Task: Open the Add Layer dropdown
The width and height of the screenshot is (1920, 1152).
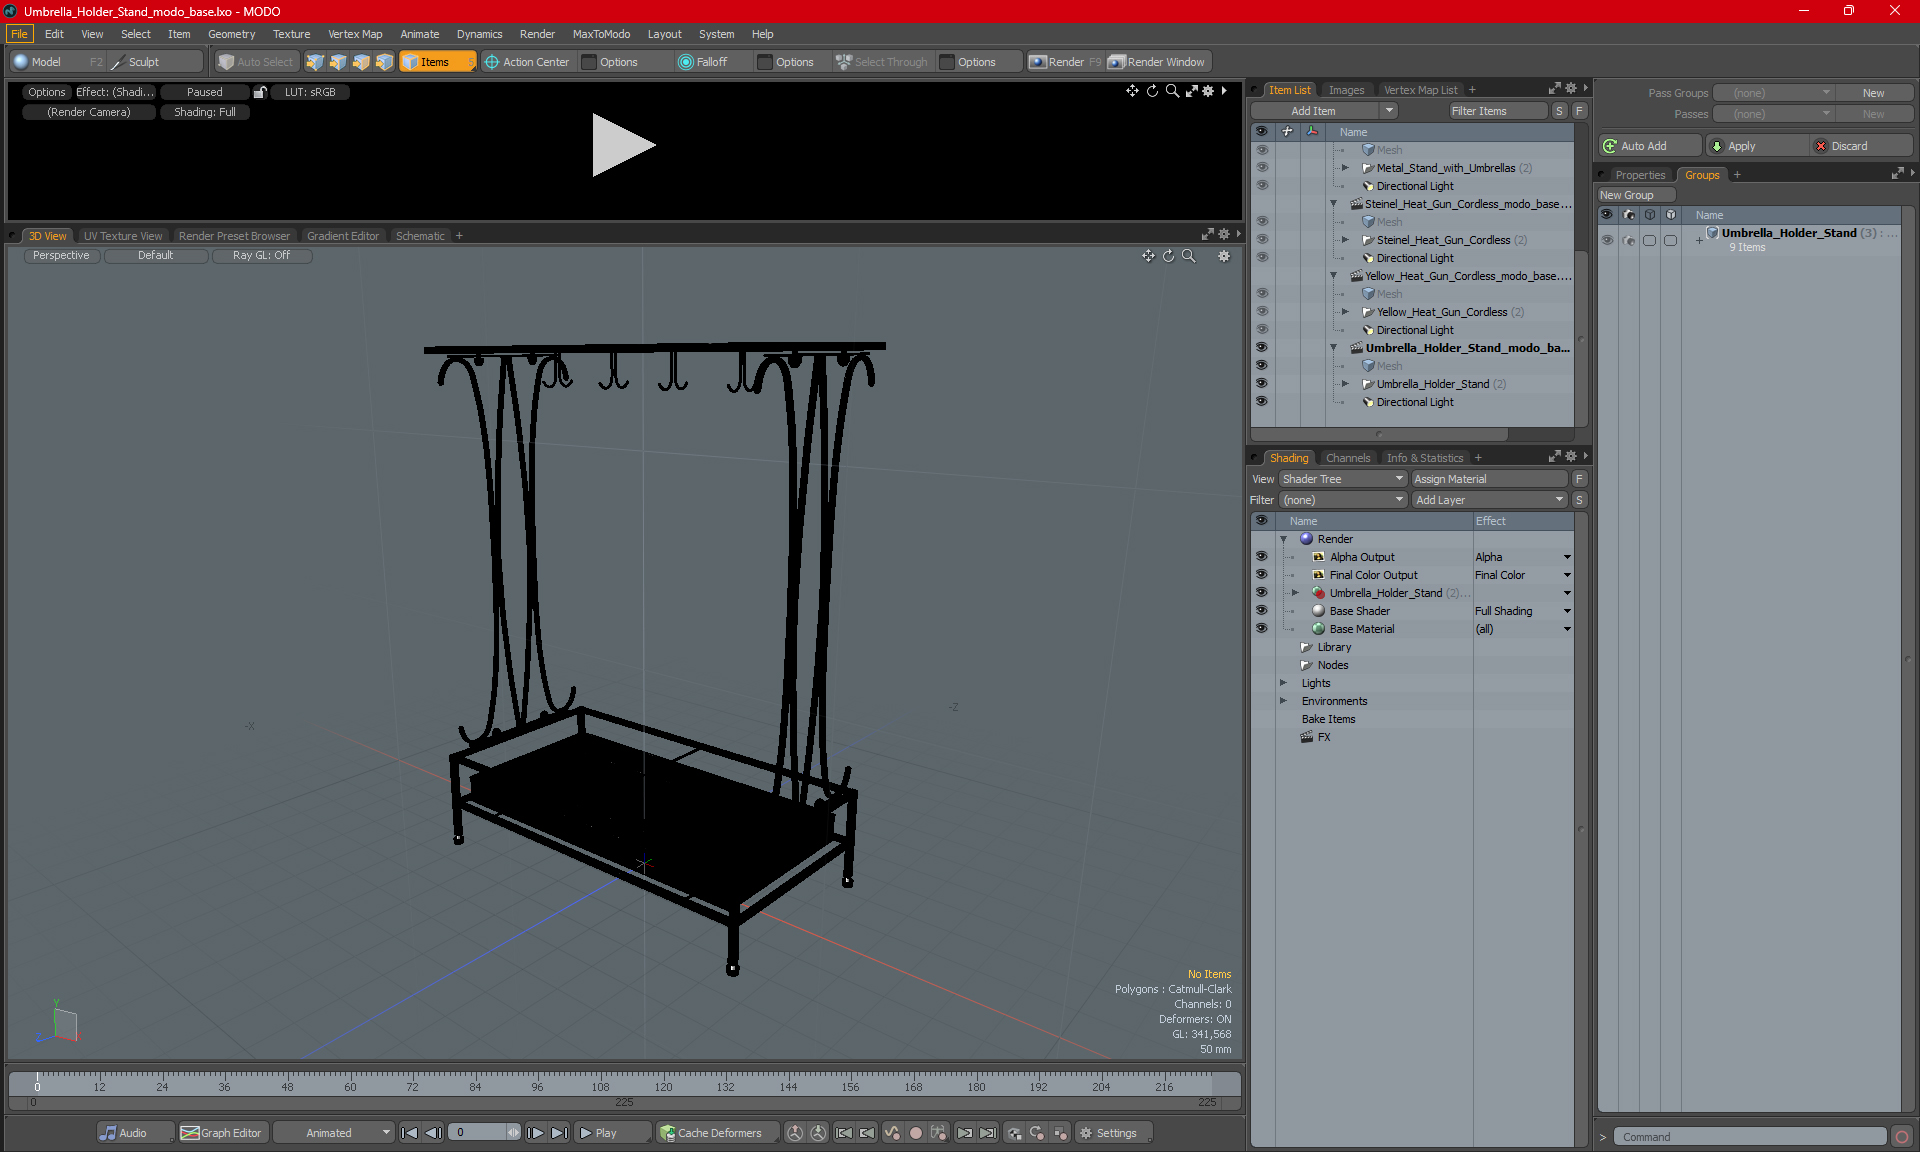Action: pos(1489,500)
